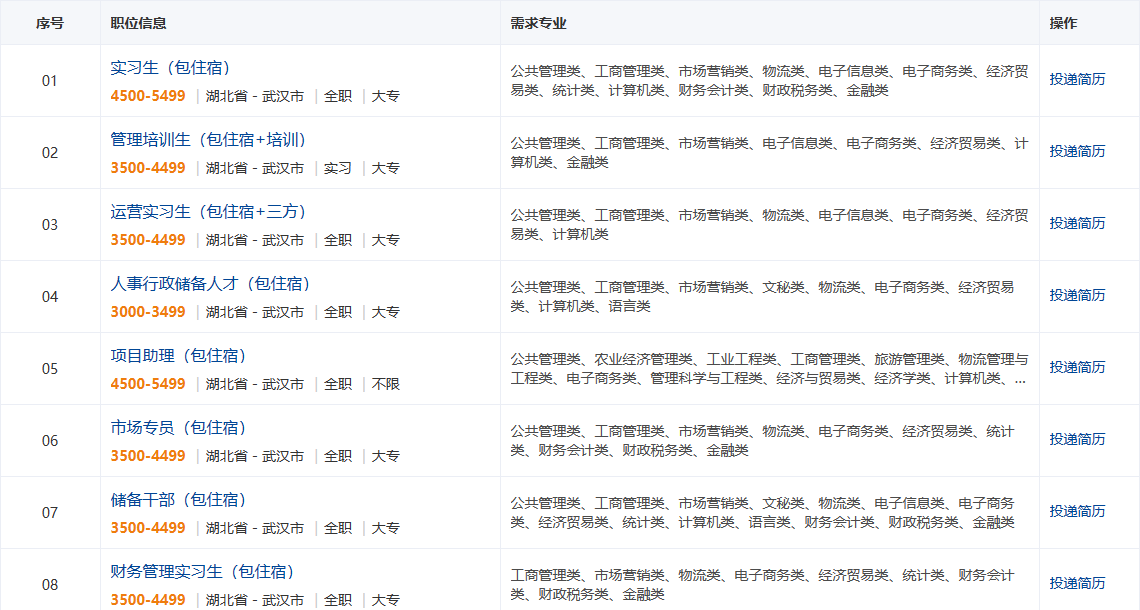Submit resume for row 06 市场专员
Image resolution: width=1140 pixels, height=610 pixels.
pyautogui.click(x=1077, y=440)
